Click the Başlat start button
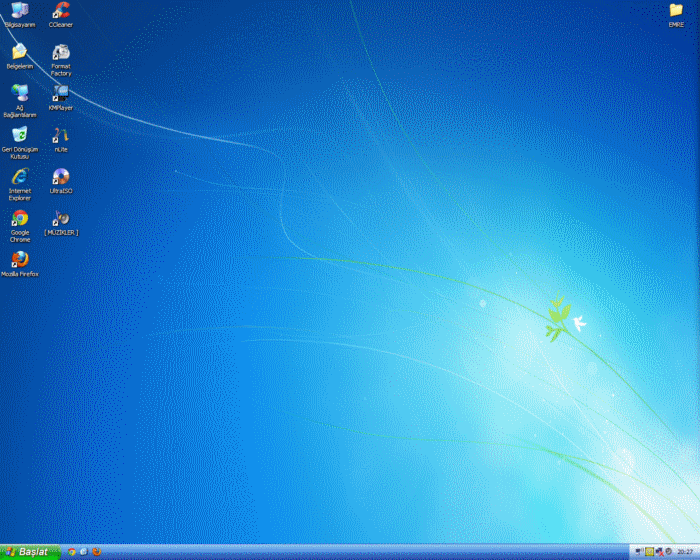 click(30, 552)
